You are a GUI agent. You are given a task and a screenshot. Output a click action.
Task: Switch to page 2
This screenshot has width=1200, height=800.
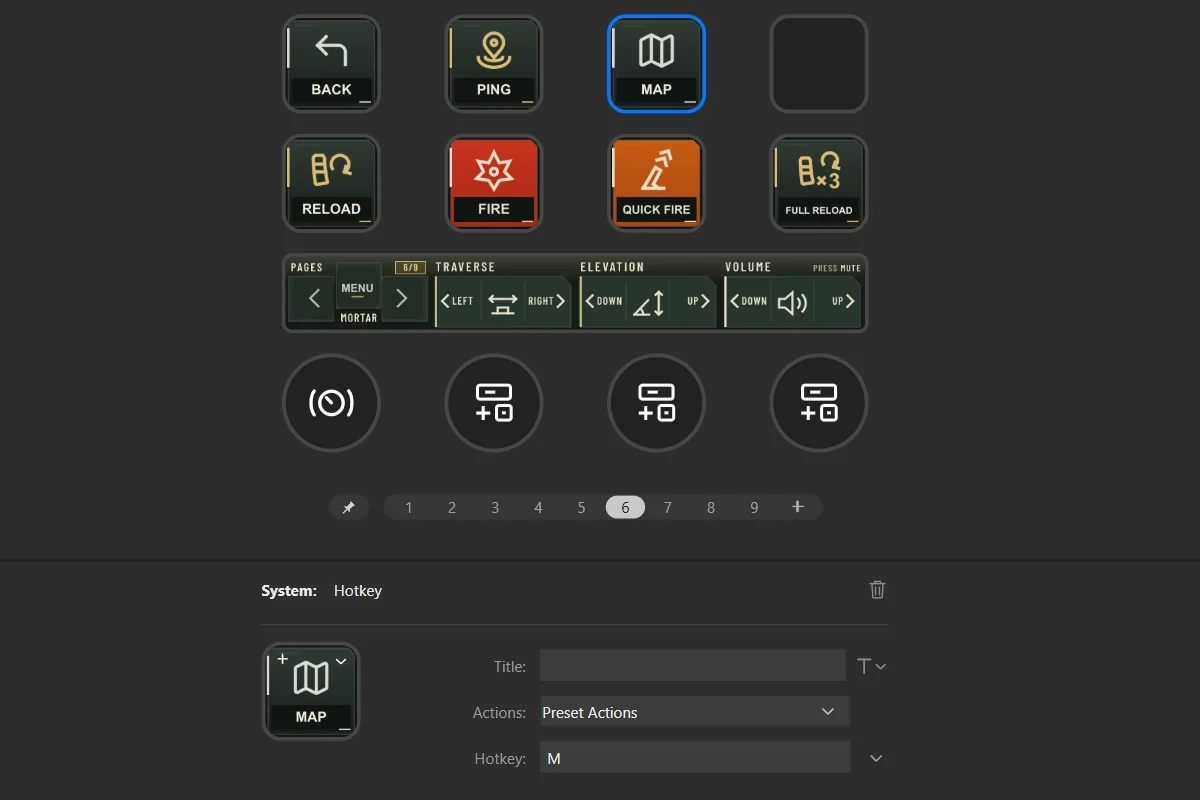pos(452,508)
